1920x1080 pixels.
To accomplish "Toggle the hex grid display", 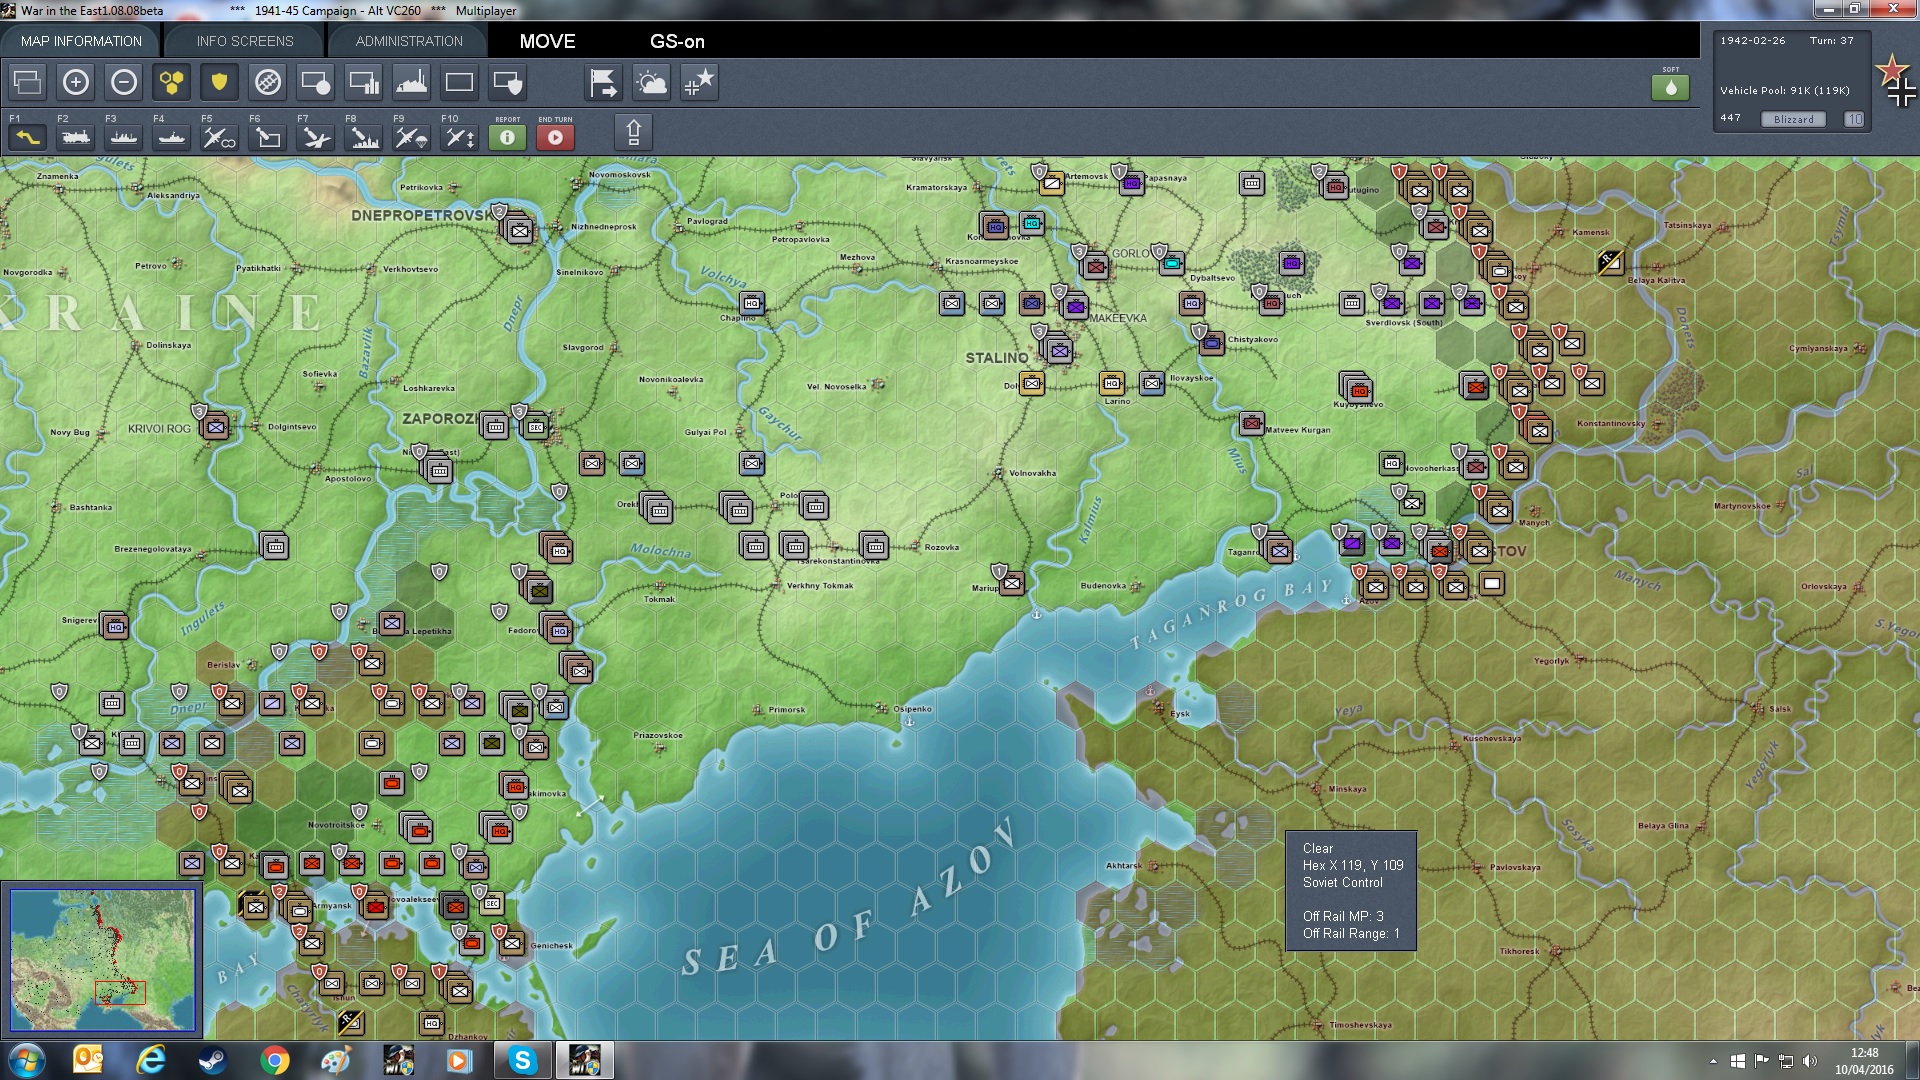I will [172, 83].
